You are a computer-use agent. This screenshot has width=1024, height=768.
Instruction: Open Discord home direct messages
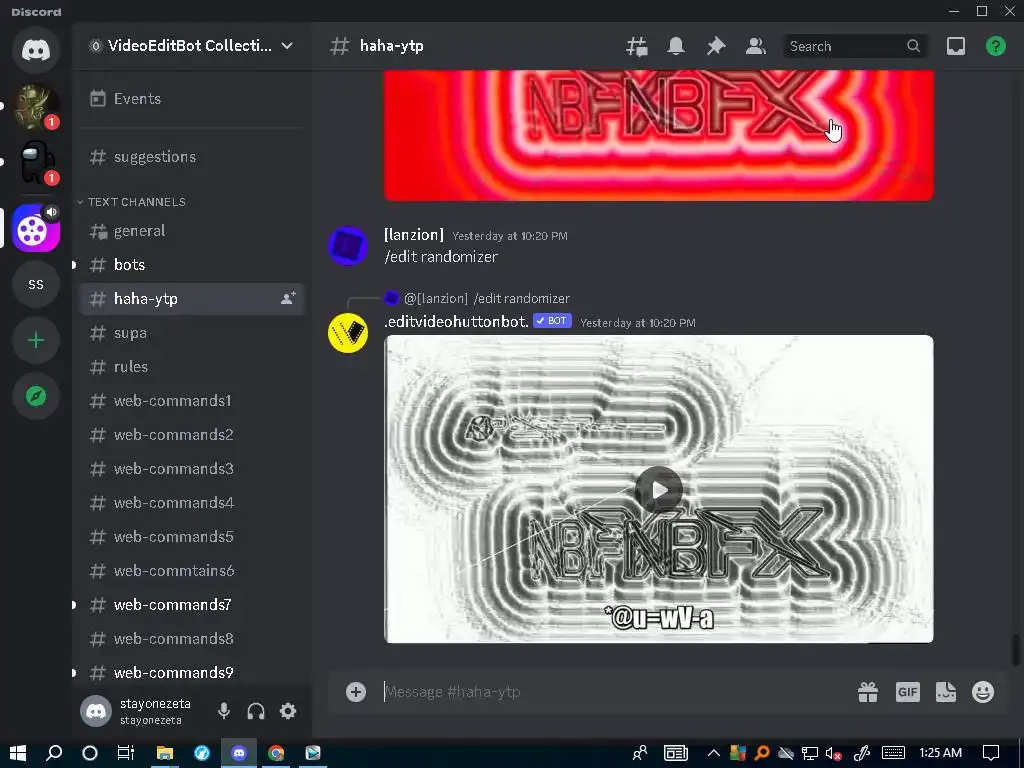(x=36, y=50)
